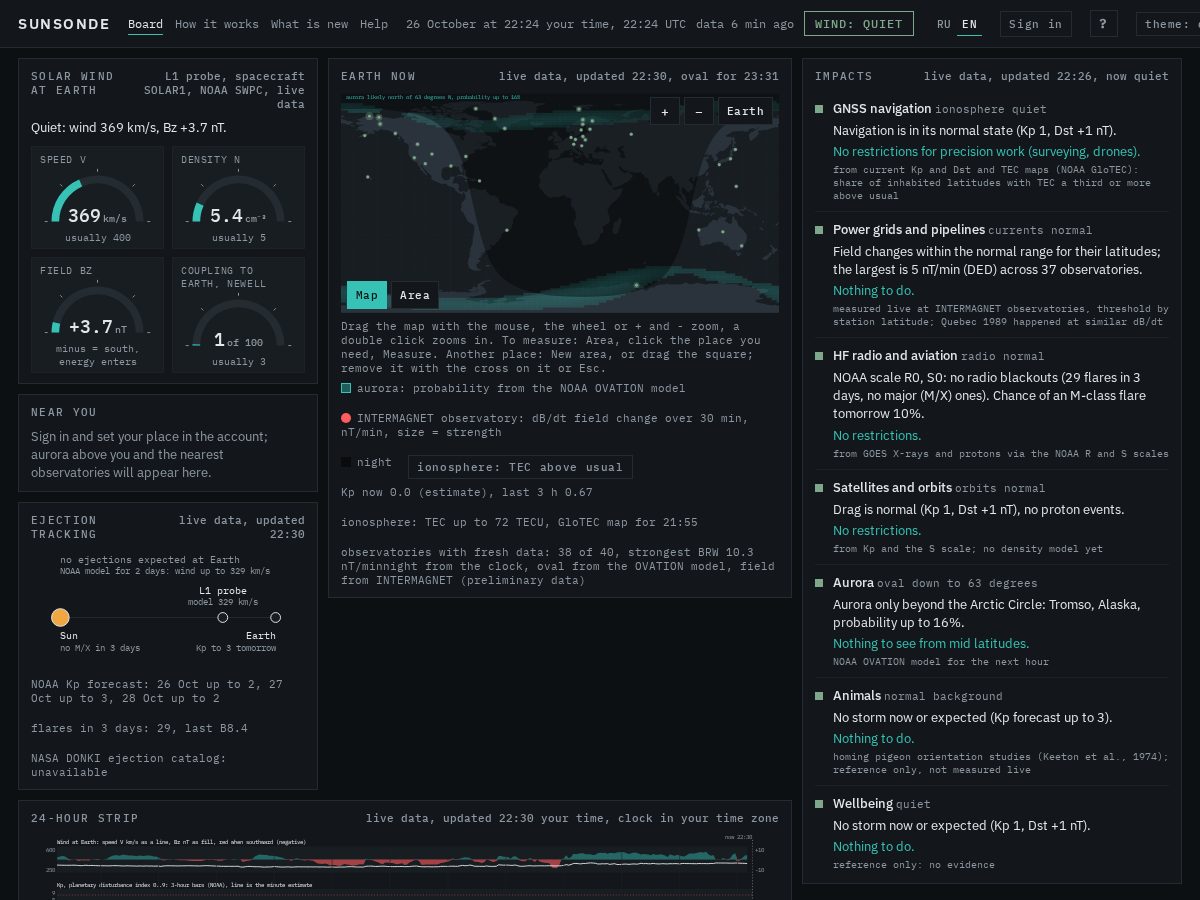Open Wellbeing impact title
This screenshot has width=1200, height=900.
[x=863, y=803]
